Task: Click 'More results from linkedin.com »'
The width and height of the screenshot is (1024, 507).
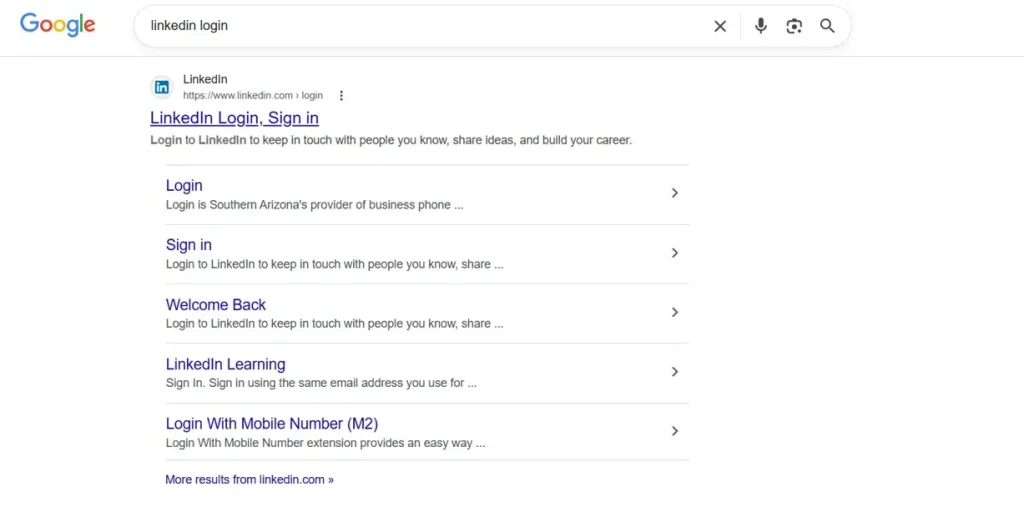Action: (249, 480)
